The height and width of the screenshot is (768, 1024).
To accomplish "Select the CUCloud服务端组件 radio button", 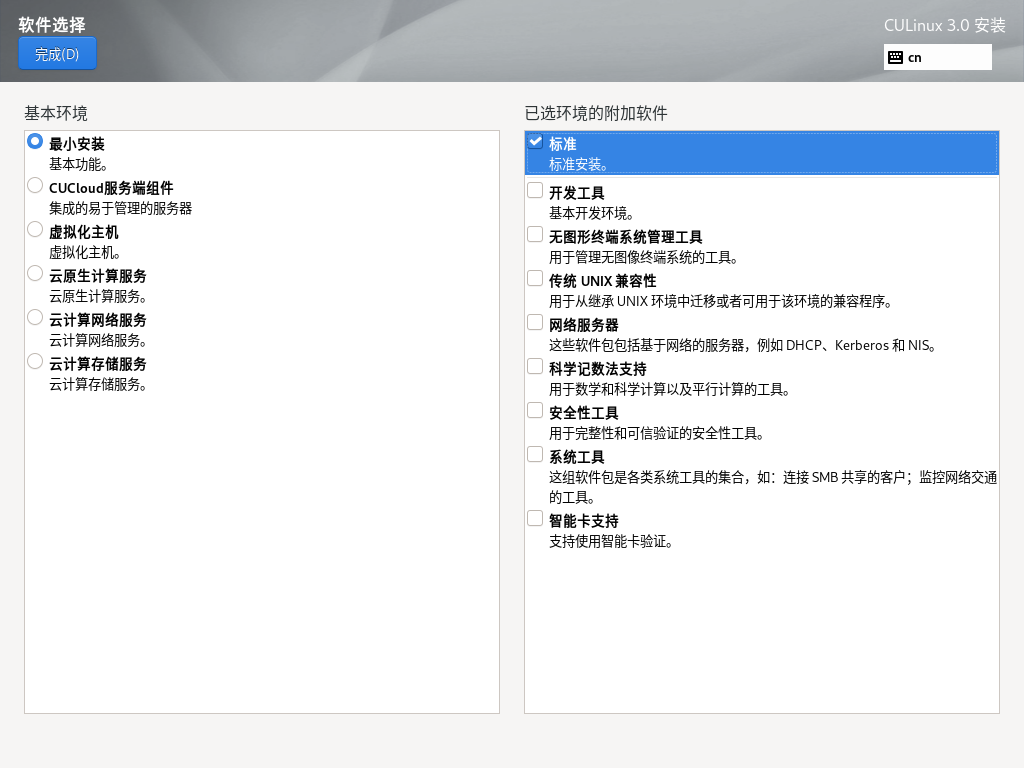I will (35, 185).
